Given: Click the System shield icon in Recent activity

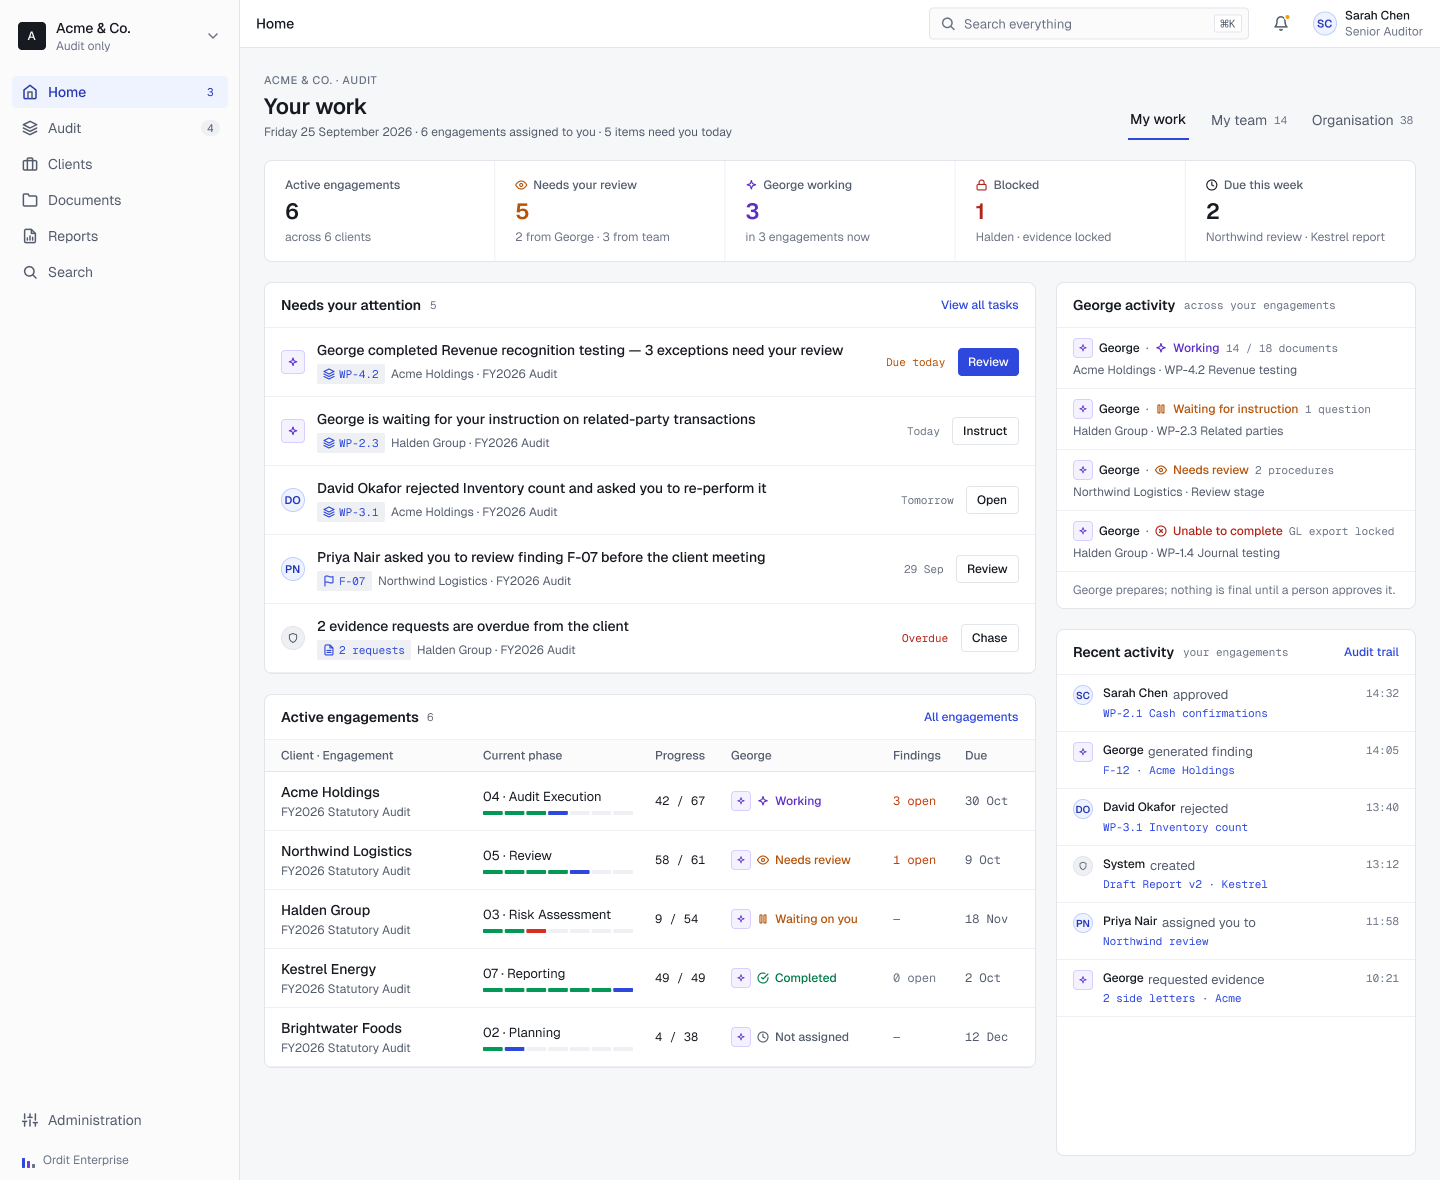Looking at the screenshot, I should (x=1083, y=866).
